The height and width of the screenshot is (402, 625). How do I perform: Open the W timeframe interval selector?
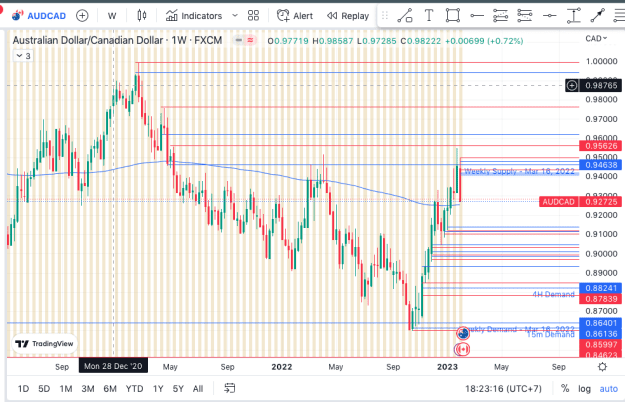tap(112, 16)
